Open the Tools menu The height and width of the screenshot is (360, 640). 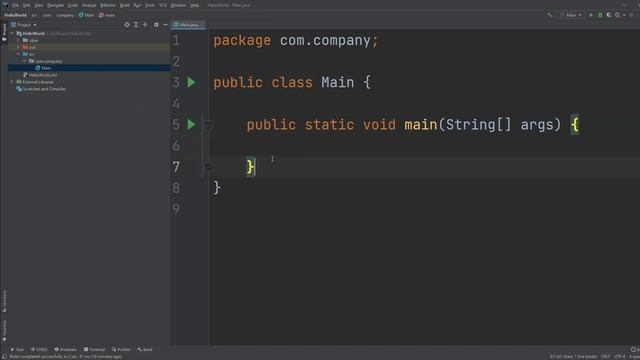[x=150, y=5]
